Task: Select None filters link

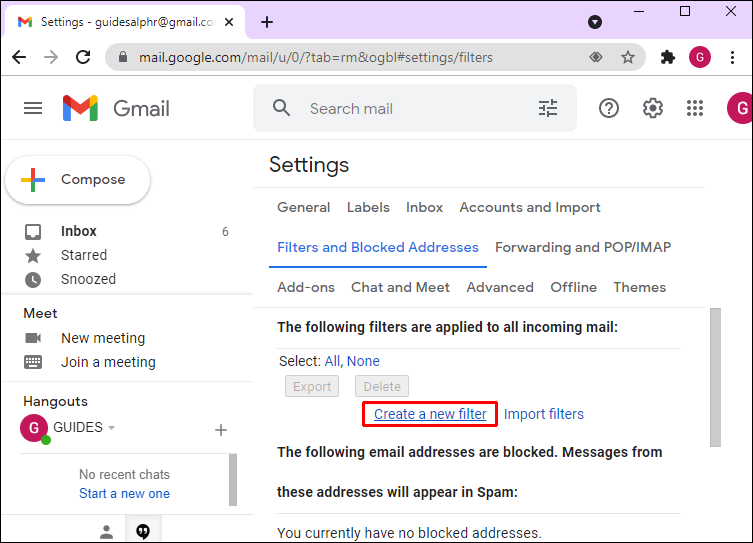Action: [363, 361]
